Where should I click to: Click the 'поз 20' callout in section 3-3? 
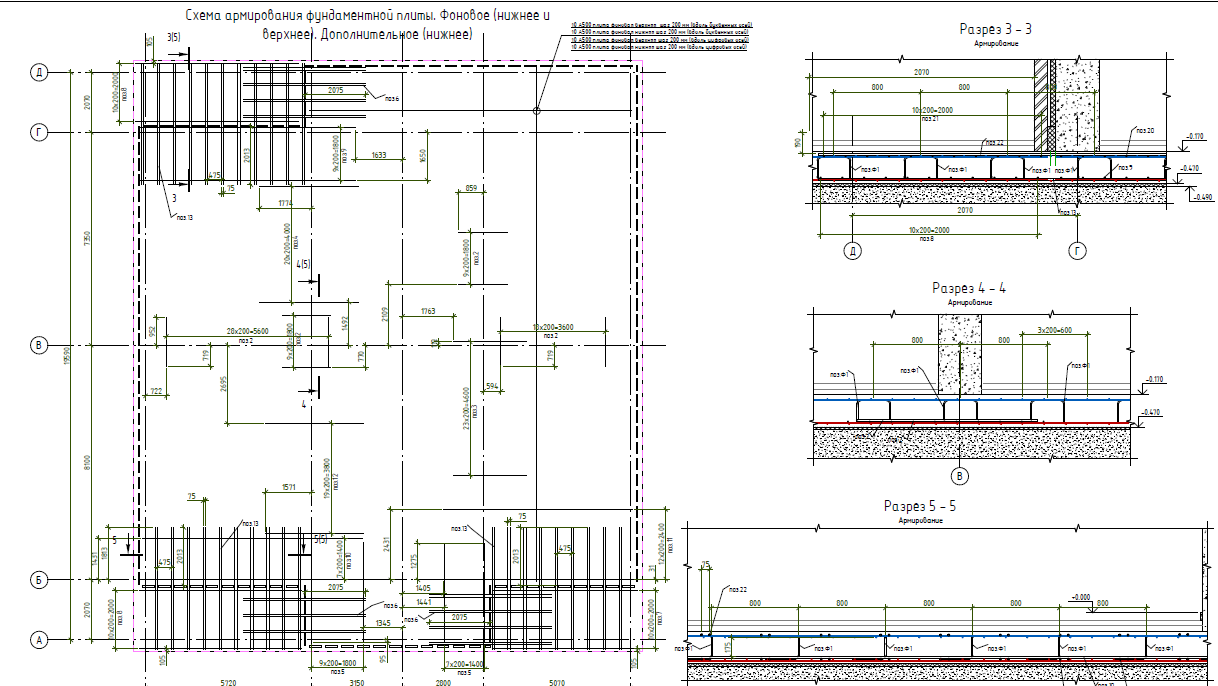click(1145, 130)
